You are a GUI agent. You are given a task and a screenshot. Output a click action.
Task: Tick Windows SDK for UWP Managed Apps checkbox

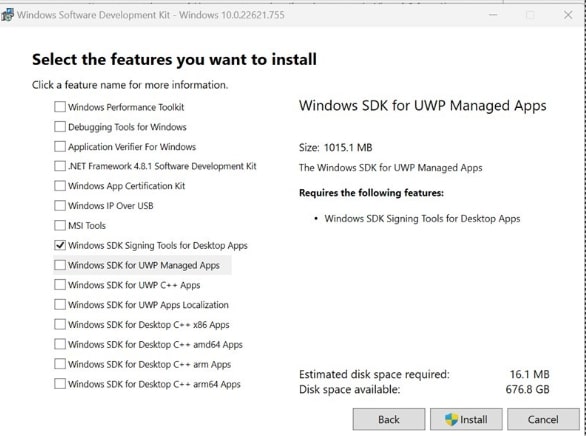pyautogui.click(x=60, y=265)
